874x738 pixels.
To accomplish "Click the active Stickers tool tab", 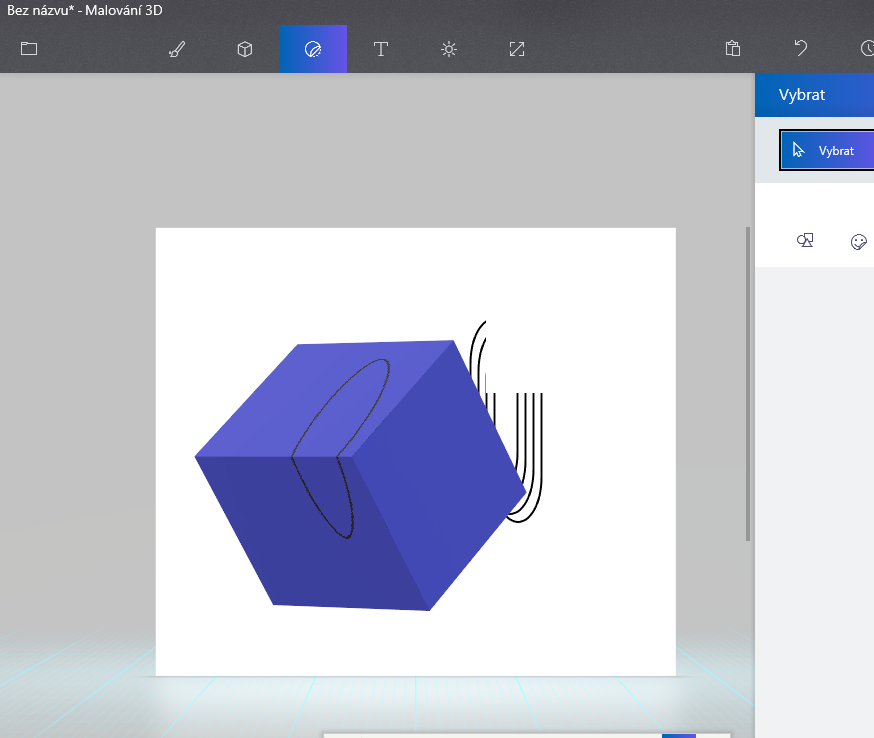I will (313, 49).
